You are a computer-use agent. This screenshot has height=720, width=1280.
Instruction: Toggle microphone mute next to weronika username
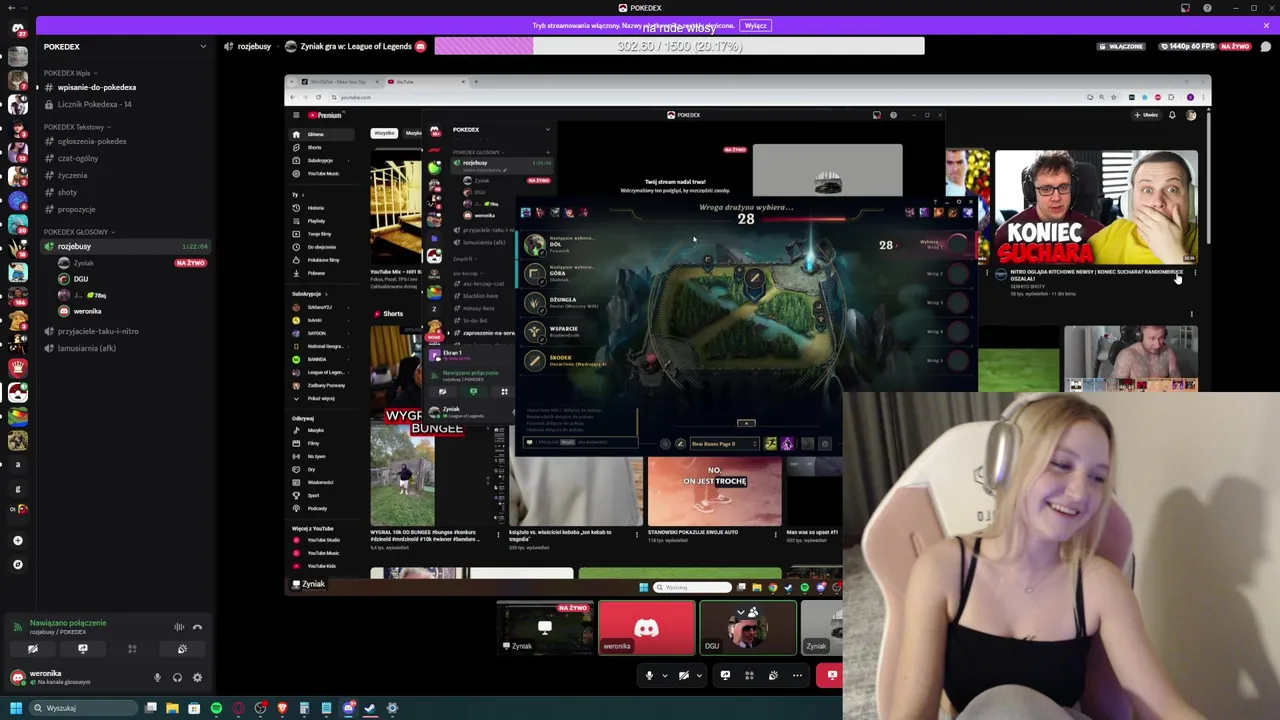157,677
